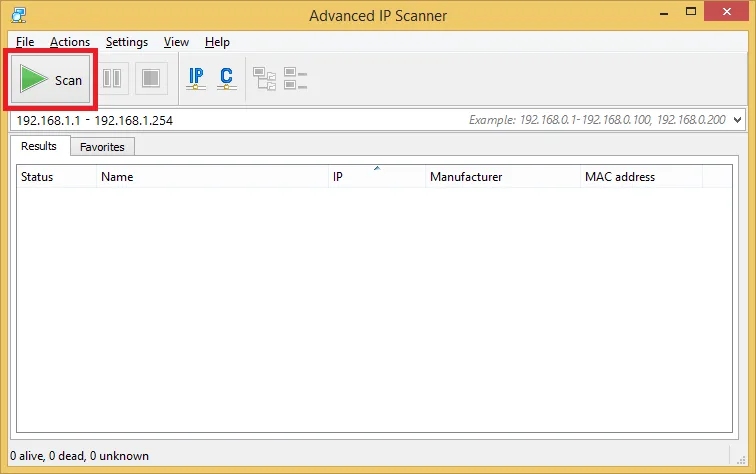Select the class C subnet icon
Screen dimensions: 756x474
(227, 79)
